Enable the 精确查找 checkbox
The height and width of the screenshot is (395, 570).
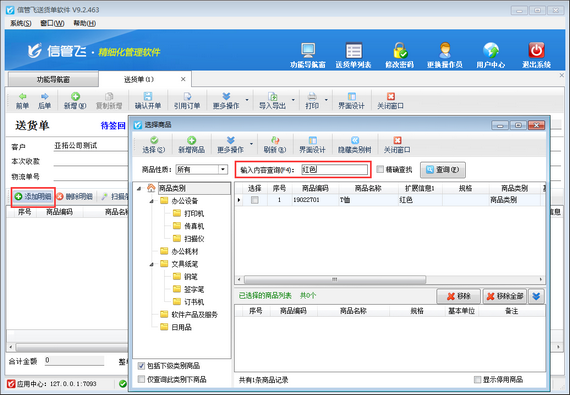[x=380, y=169]
